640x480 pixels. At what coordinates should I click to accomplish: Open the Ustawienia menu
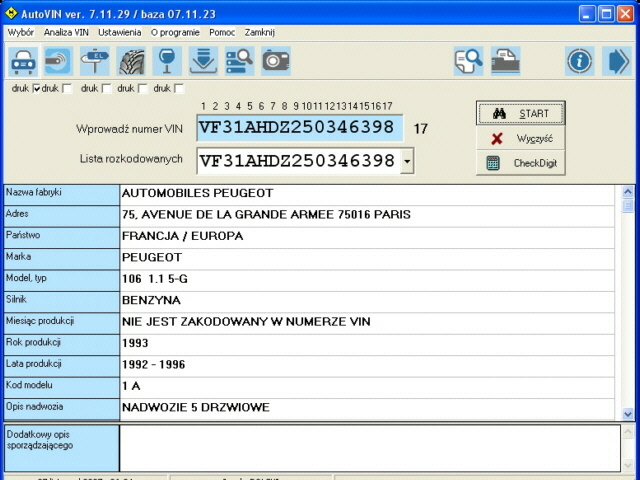pyautogui.click(x=119, y=32)
